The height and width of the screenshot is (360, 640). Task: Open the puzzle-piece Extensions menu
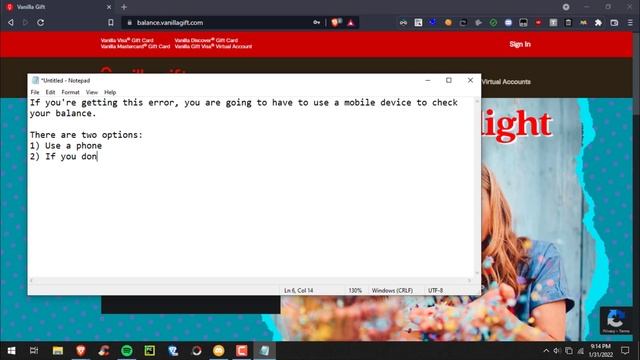pyautogui.click(x=598, y=22)
